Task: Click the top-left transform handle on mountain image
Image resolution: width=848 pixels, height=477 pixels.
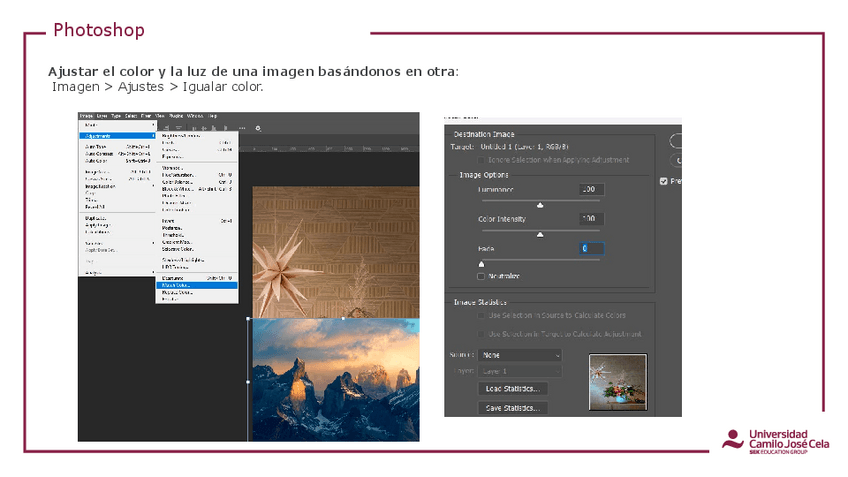Action: tap(249, 319)
